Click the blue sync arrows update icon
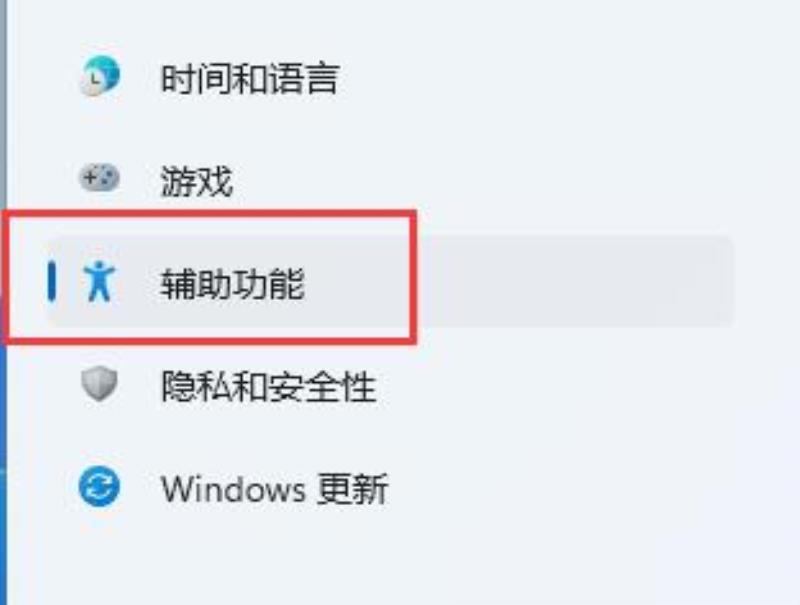This screenshot has width=800, height=605. pos(99,487)
